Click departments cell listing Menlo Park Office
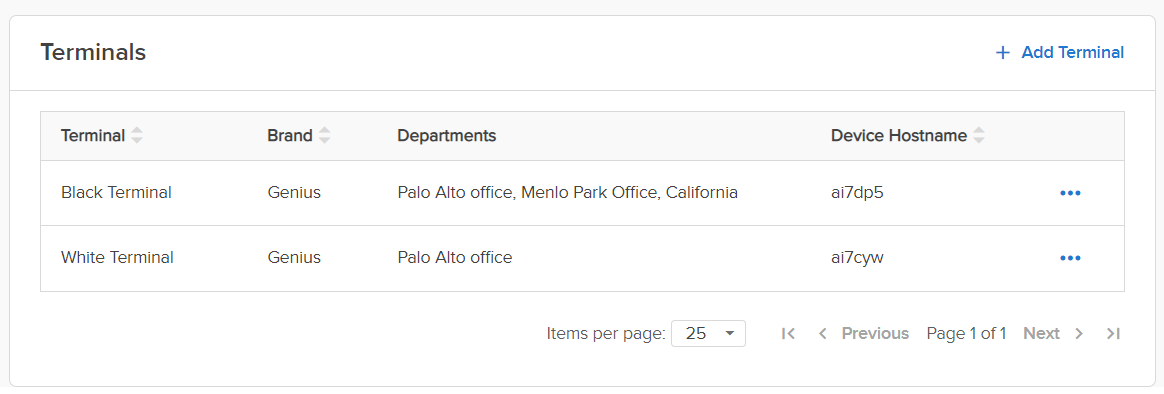1164x394 pixels. point(567,193)
